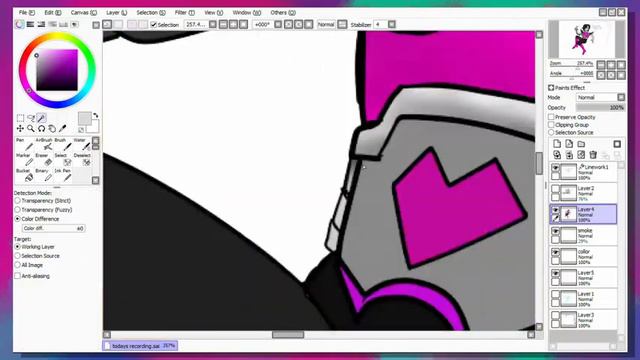
Task: Open the Filter menu
Action: pos(184,13)
